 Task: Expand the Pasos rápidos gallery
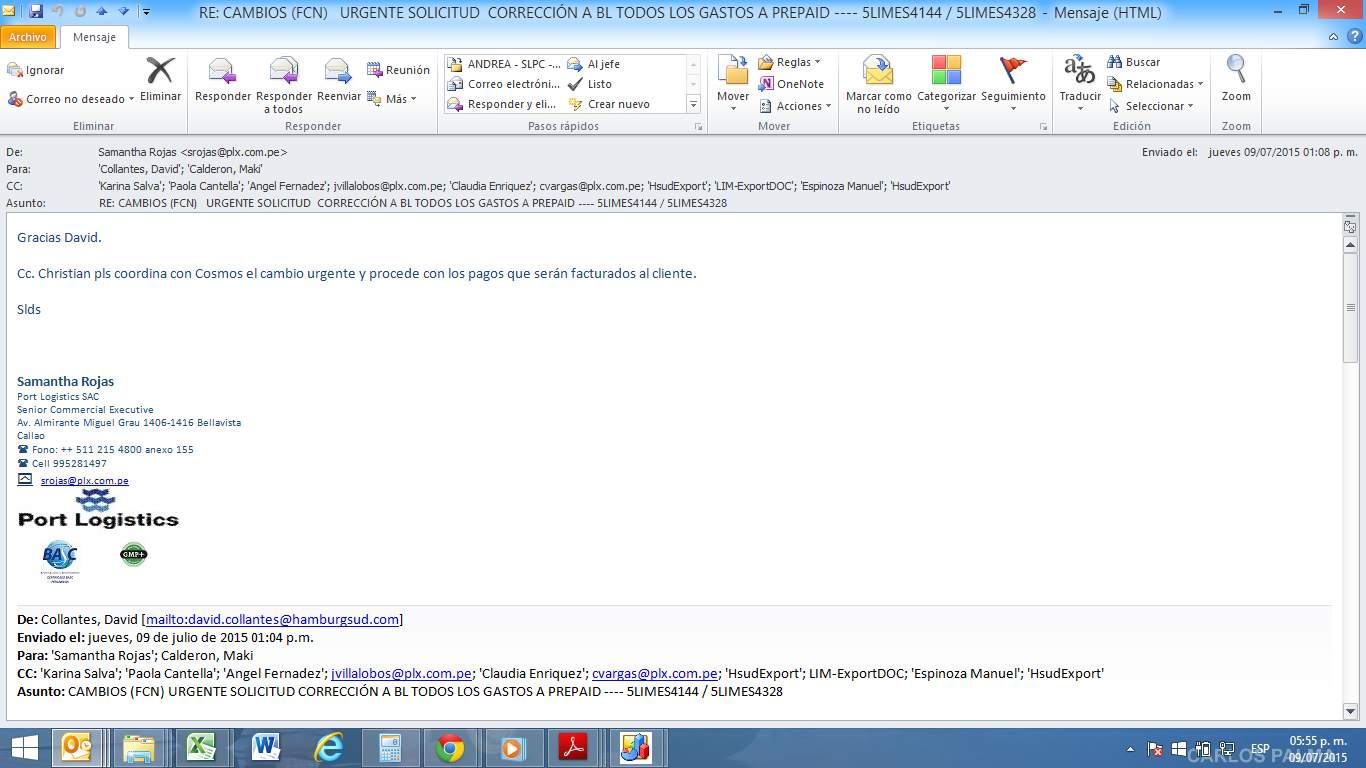pyautogui.click(x=693, y=104)
